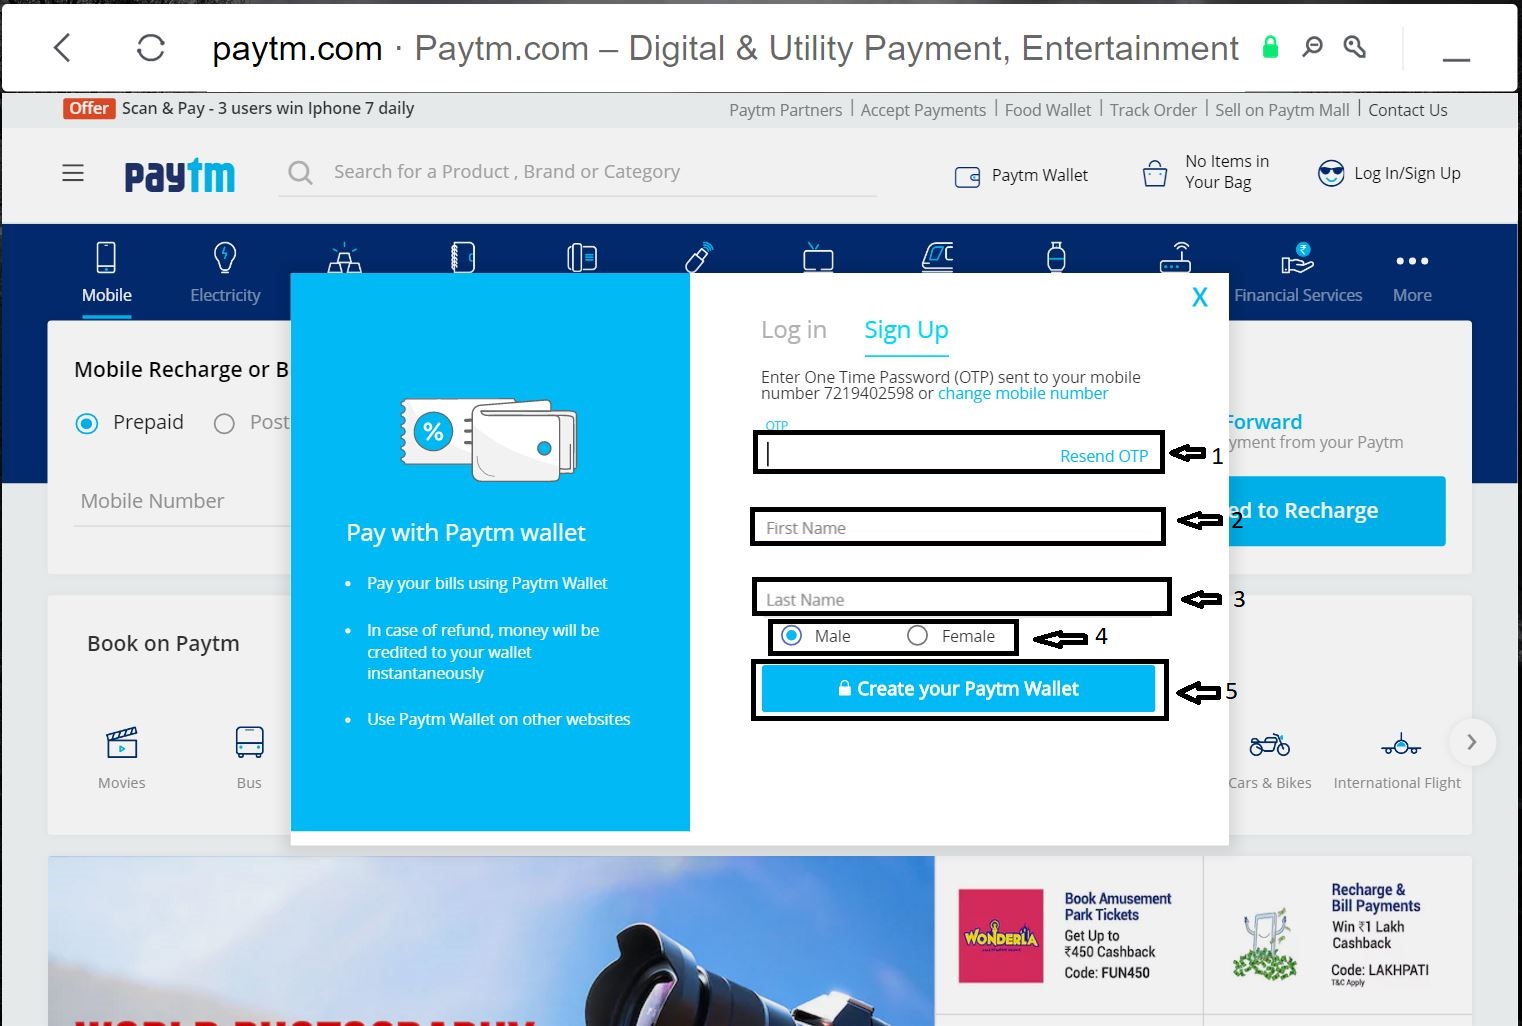Select the Female gender option

click(x=917, y=635)
